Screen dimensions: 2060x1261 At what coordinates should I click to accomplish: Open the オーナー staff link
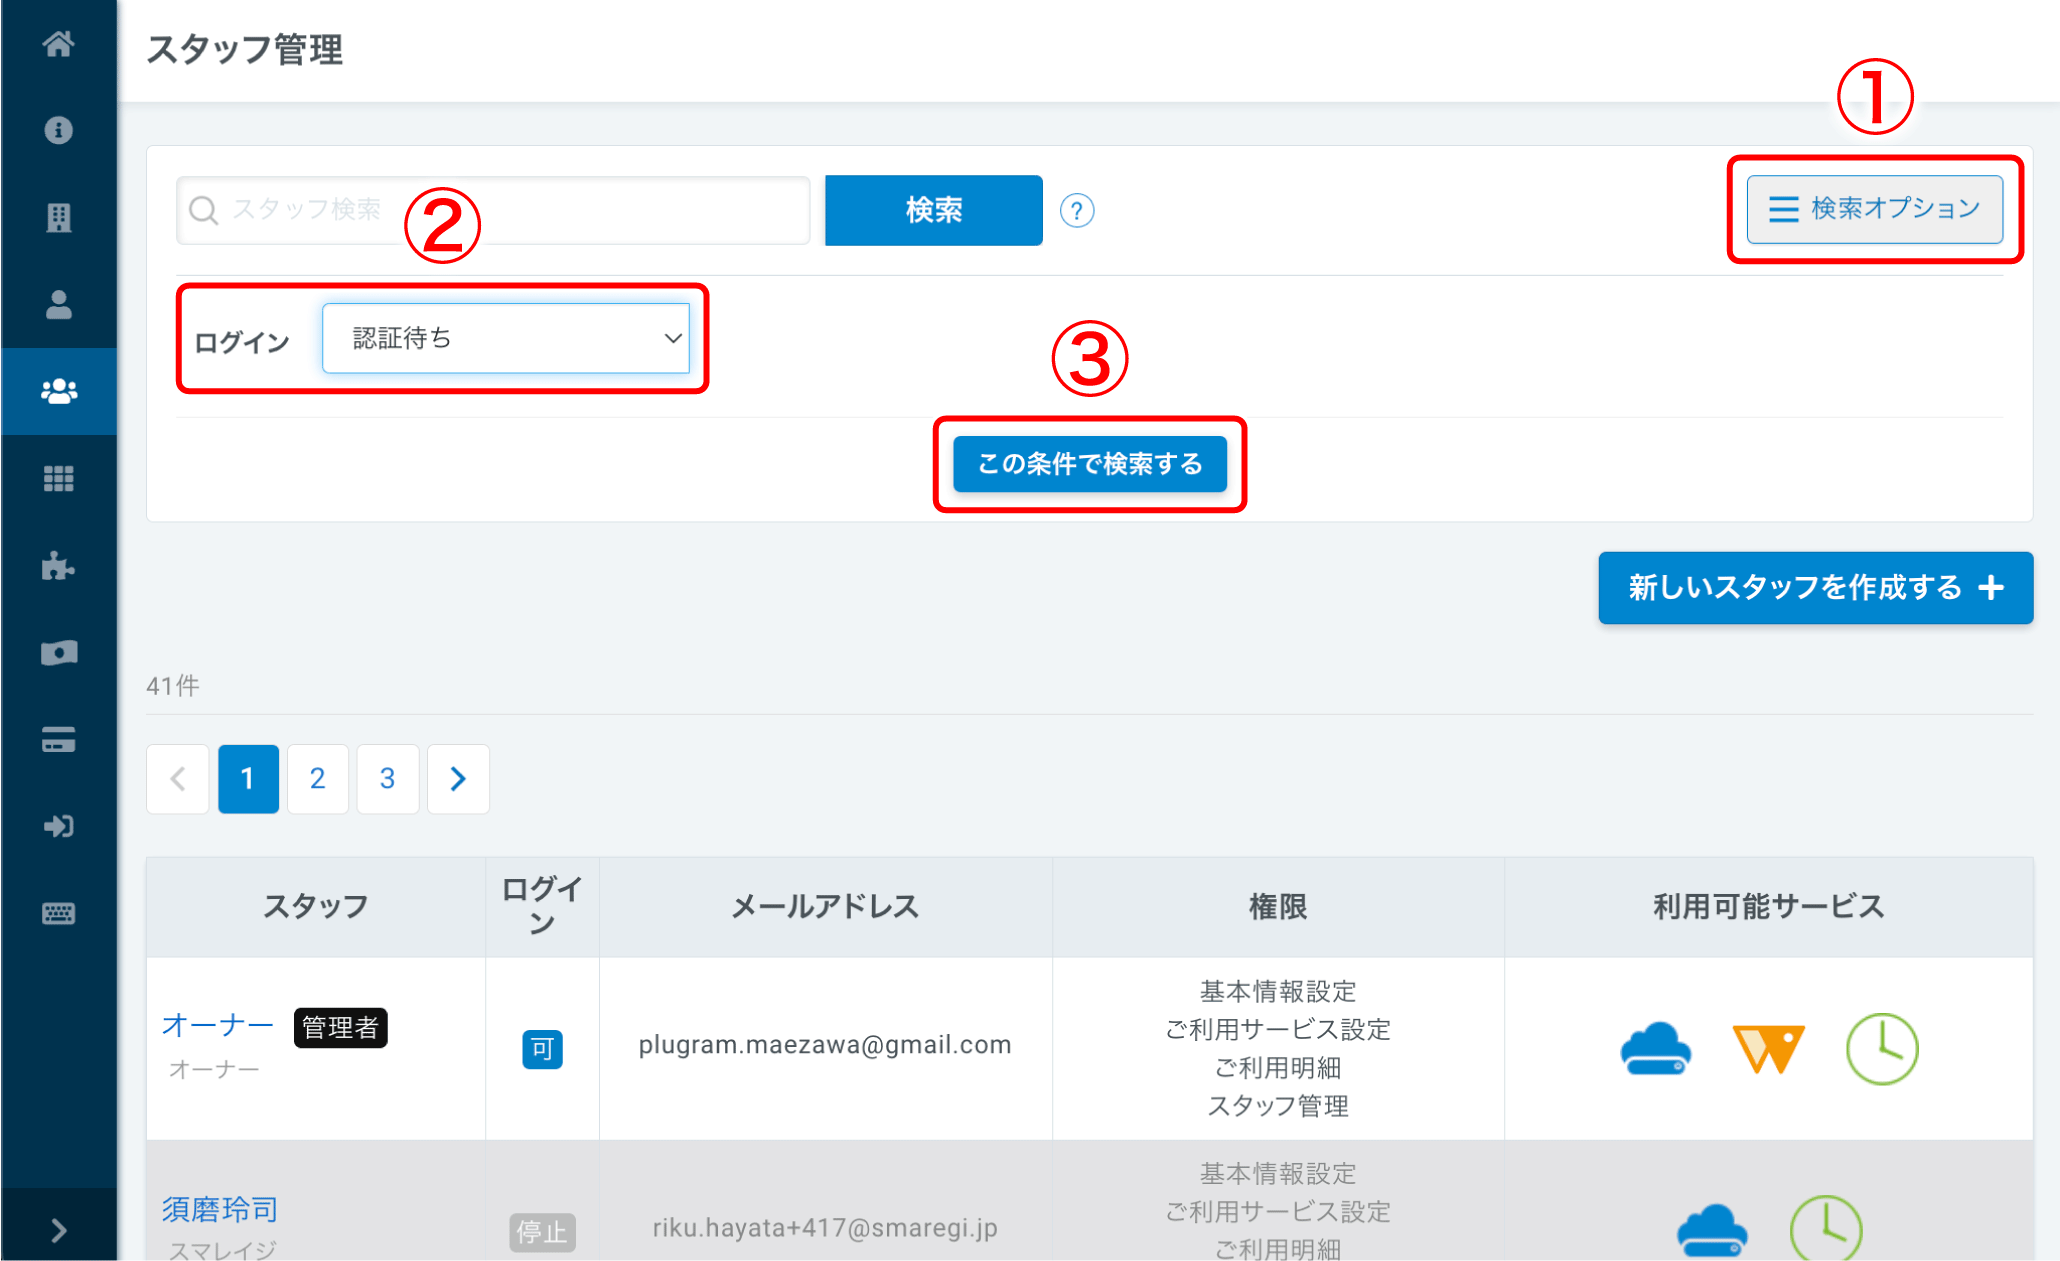217,1025
